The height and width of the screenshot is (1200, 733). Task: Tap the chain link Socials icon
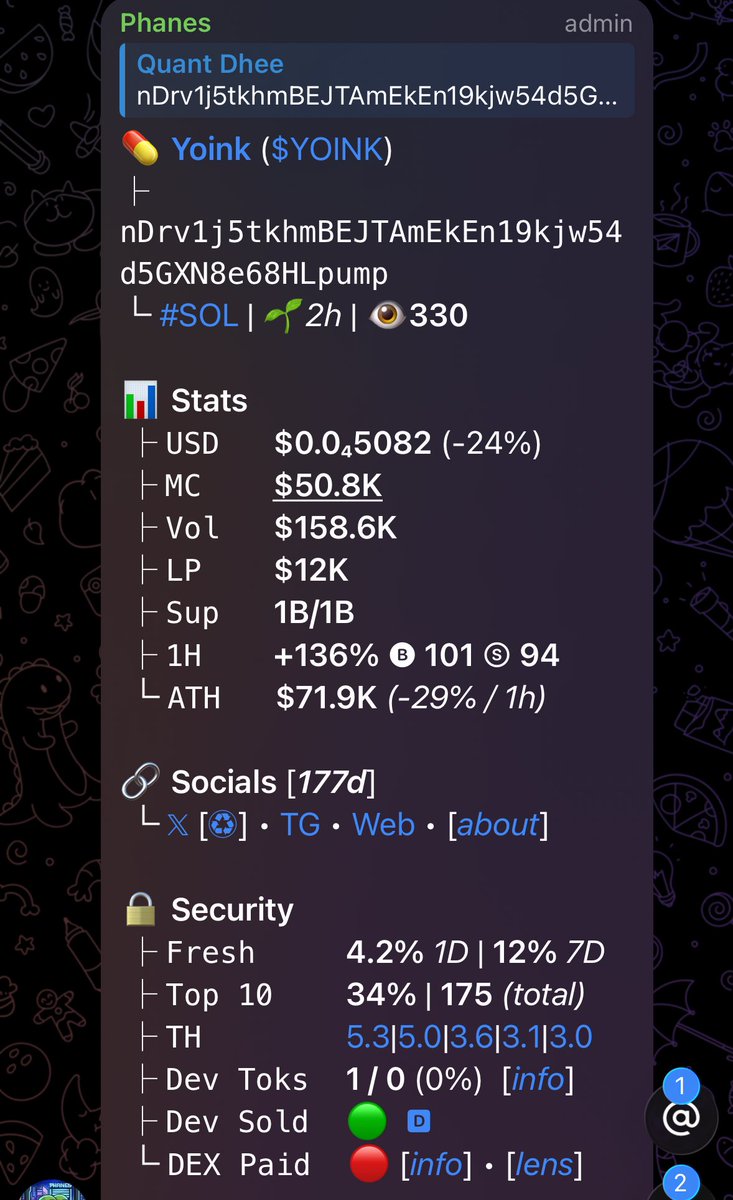(x=140, y=782)
